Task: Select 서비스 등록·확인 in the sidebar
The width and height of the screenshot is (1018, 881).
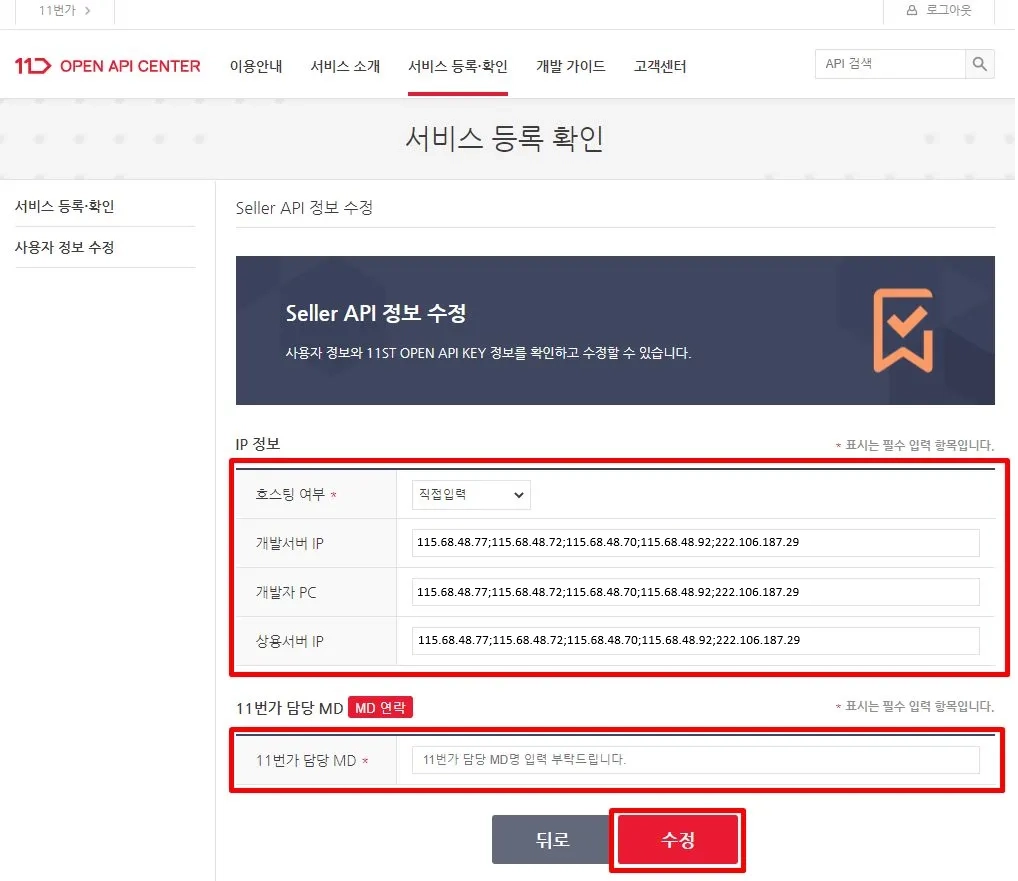Action: click(x=64, y=206)
